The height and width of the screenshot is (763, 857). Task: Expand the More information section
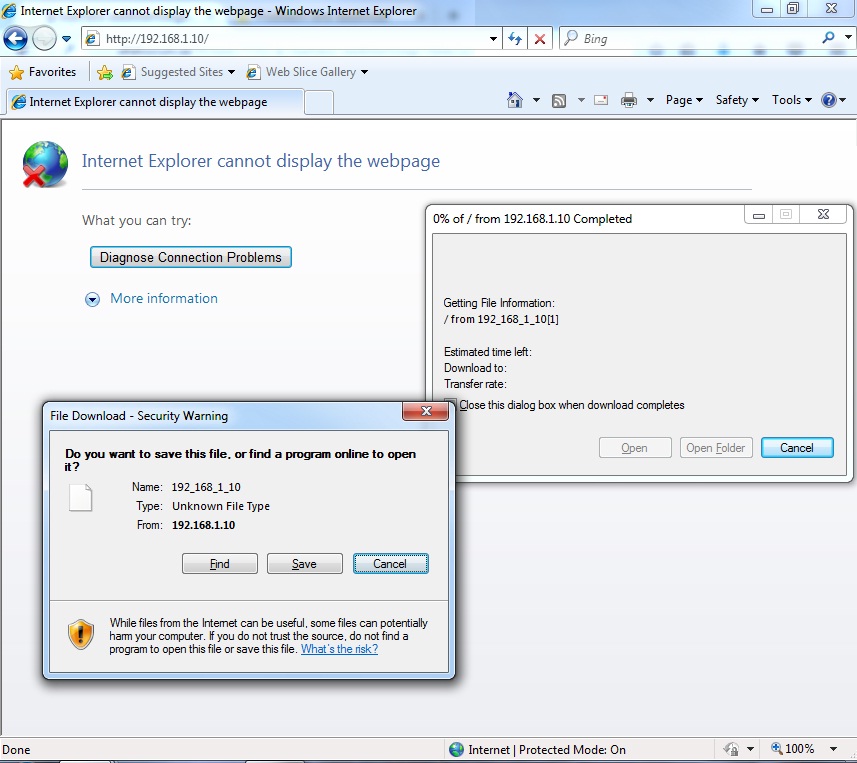pyautogui.click(x=93, y=299)
